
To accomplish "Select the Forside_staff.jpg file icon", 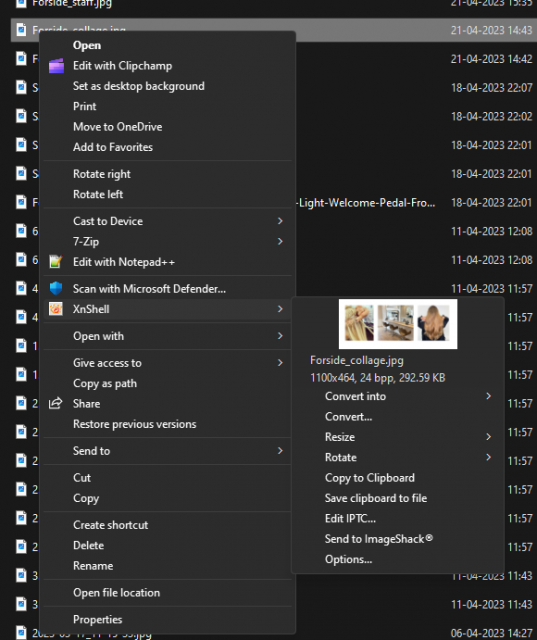I will pos(21,3).
